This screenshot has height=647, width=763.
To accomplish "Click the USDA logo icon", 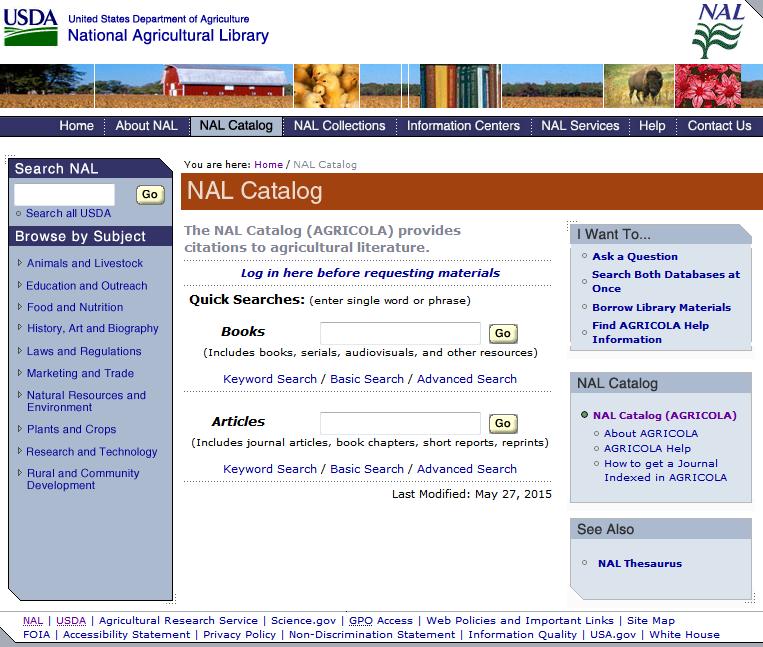I will coord(30,27).
